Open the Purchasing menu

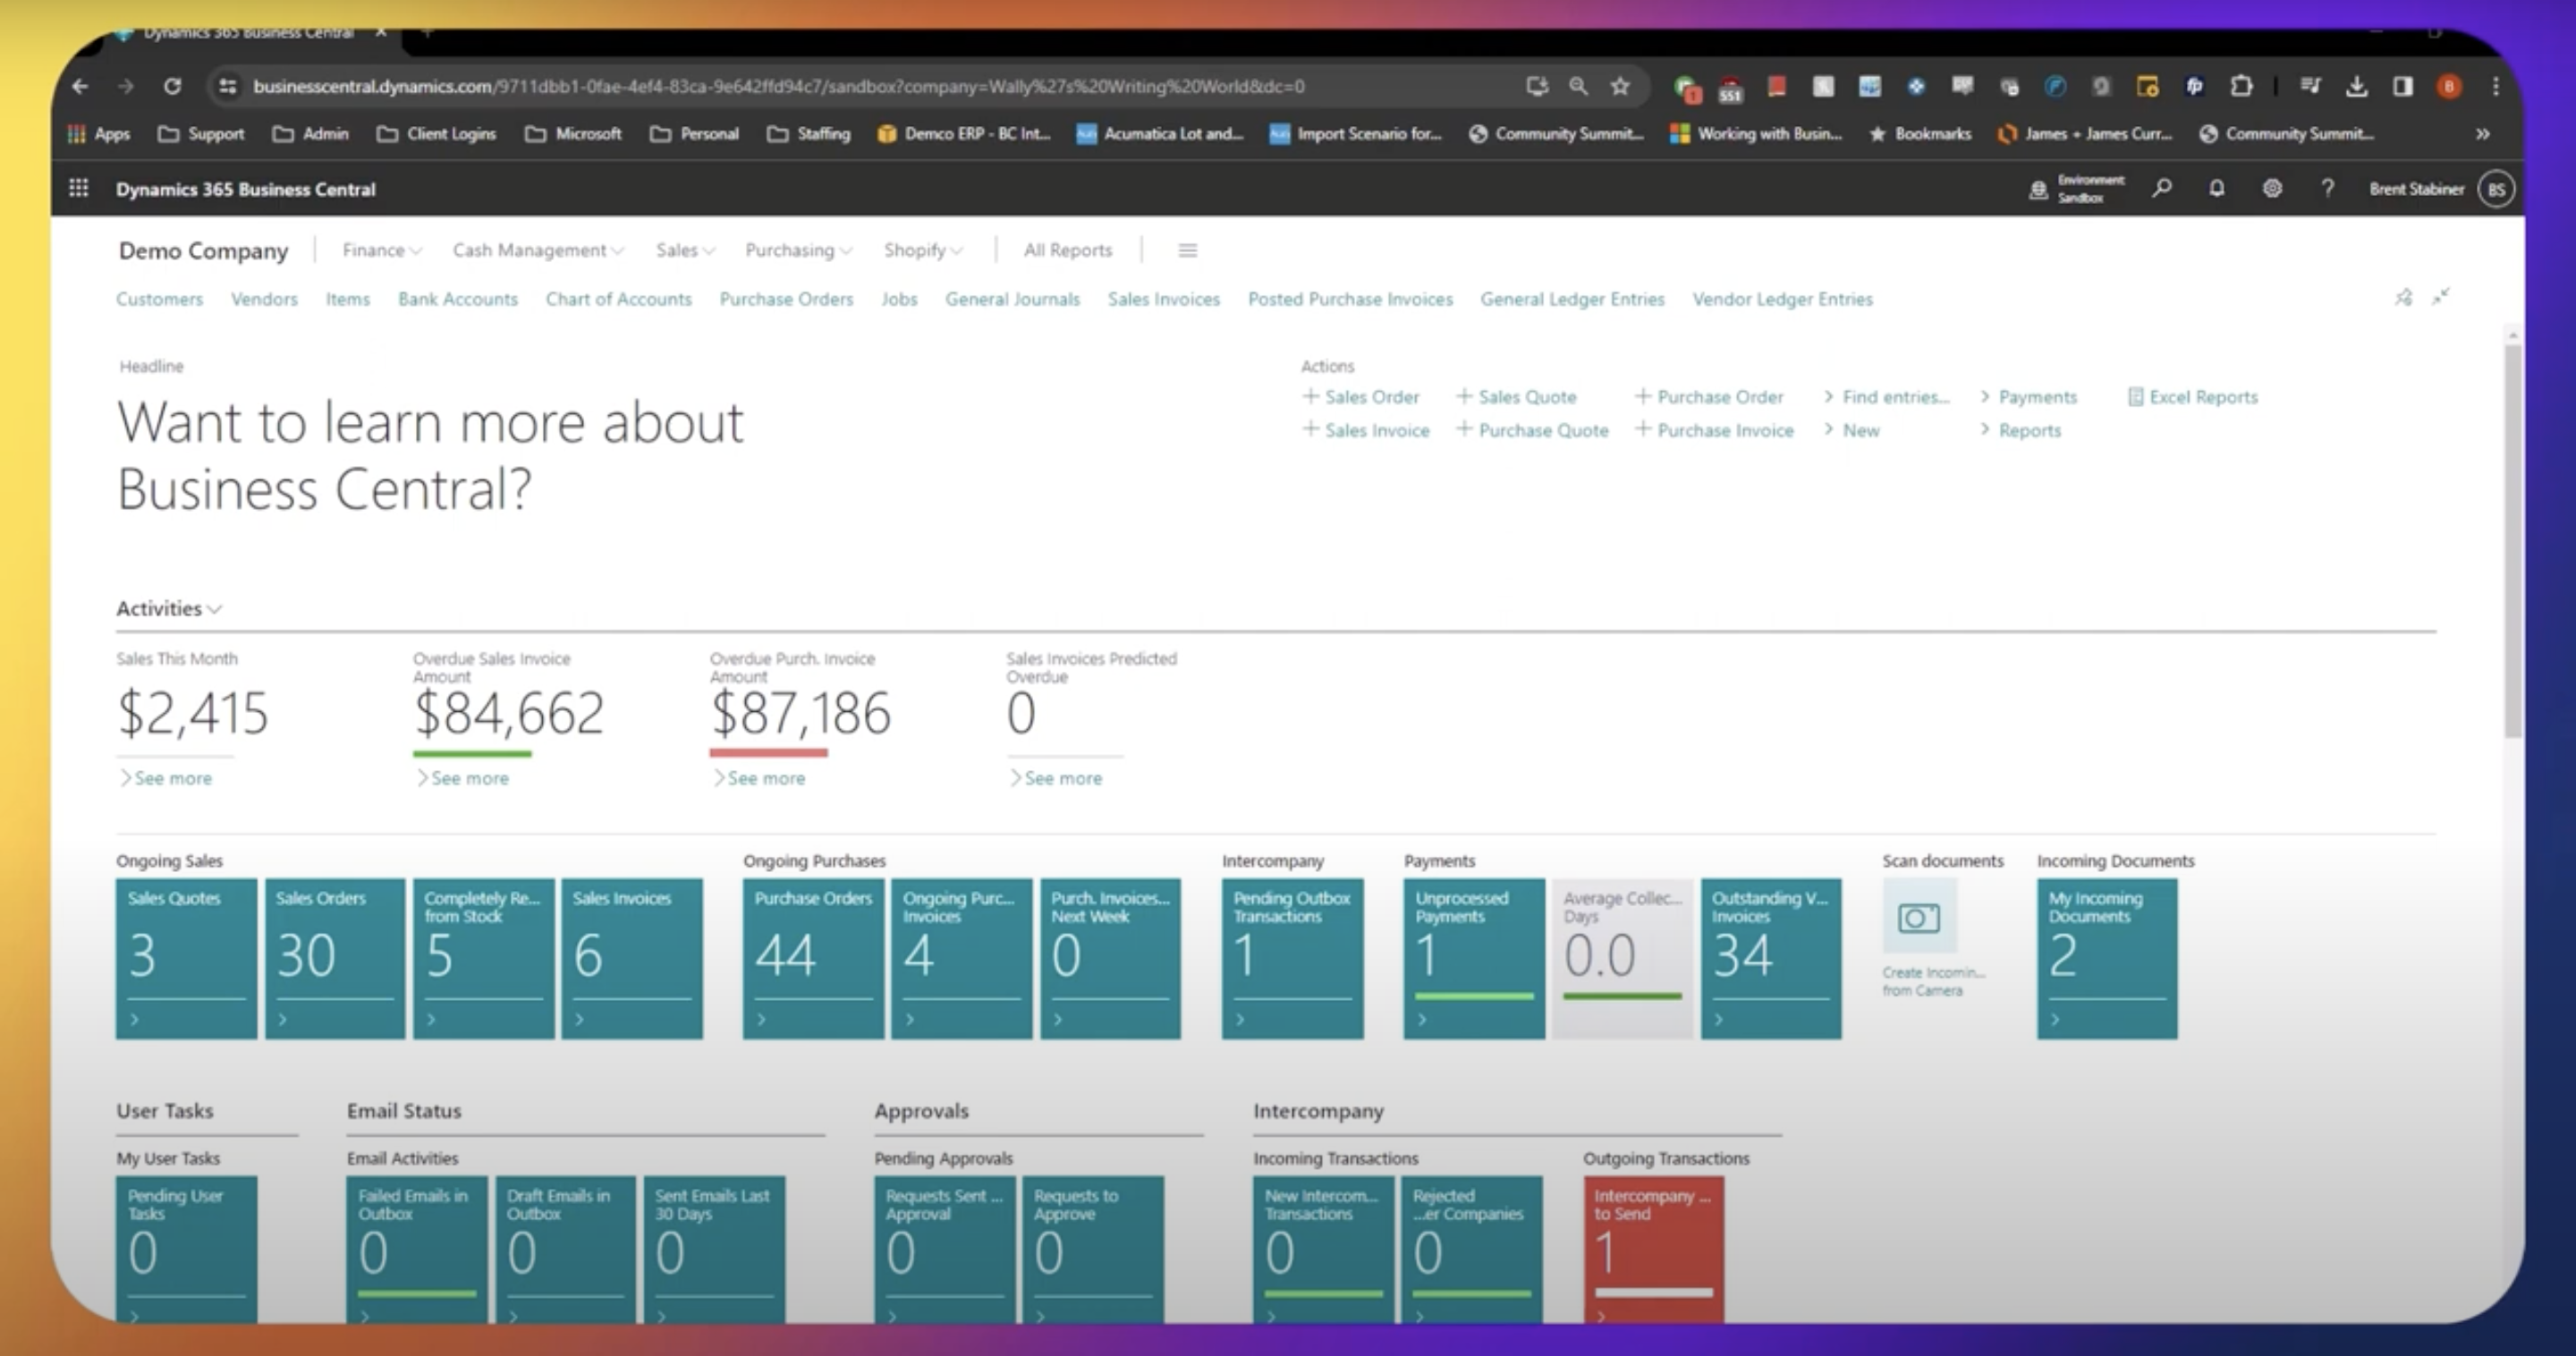coord(797,250)
